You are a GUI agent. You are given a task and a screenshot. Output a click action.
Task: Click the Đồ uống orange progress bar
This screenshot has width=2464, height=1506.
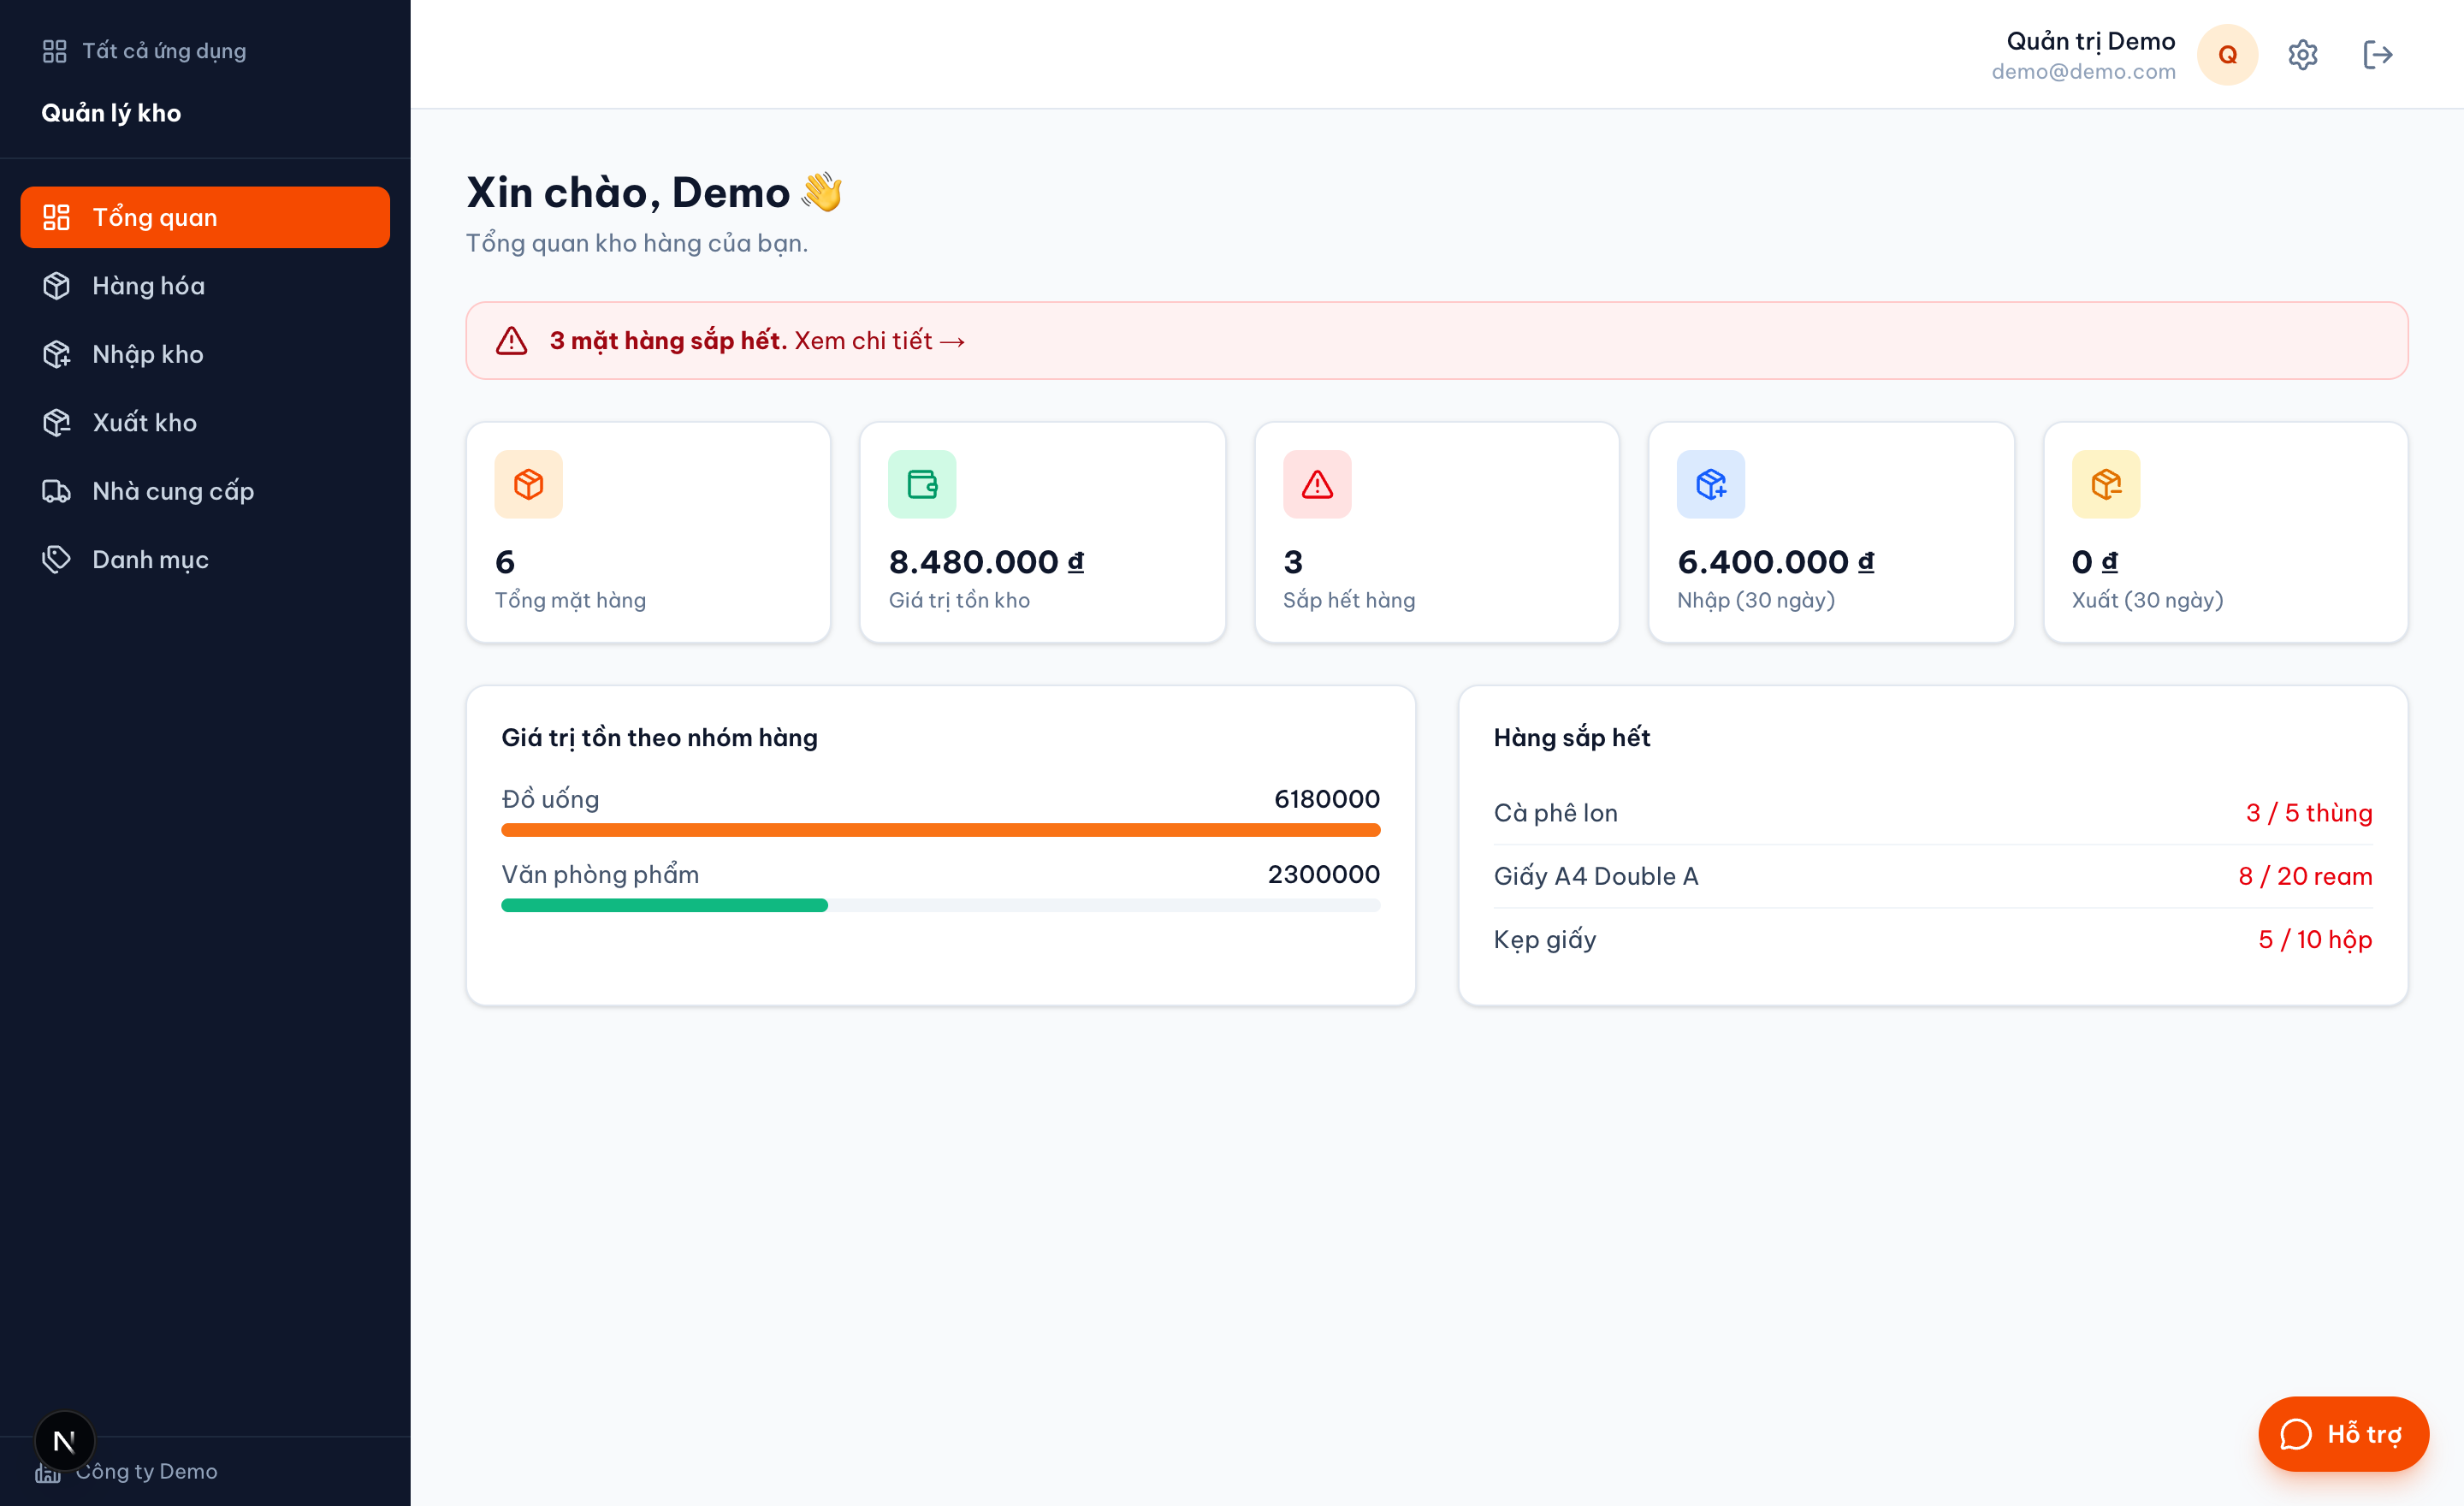click(x=940, y=830)
